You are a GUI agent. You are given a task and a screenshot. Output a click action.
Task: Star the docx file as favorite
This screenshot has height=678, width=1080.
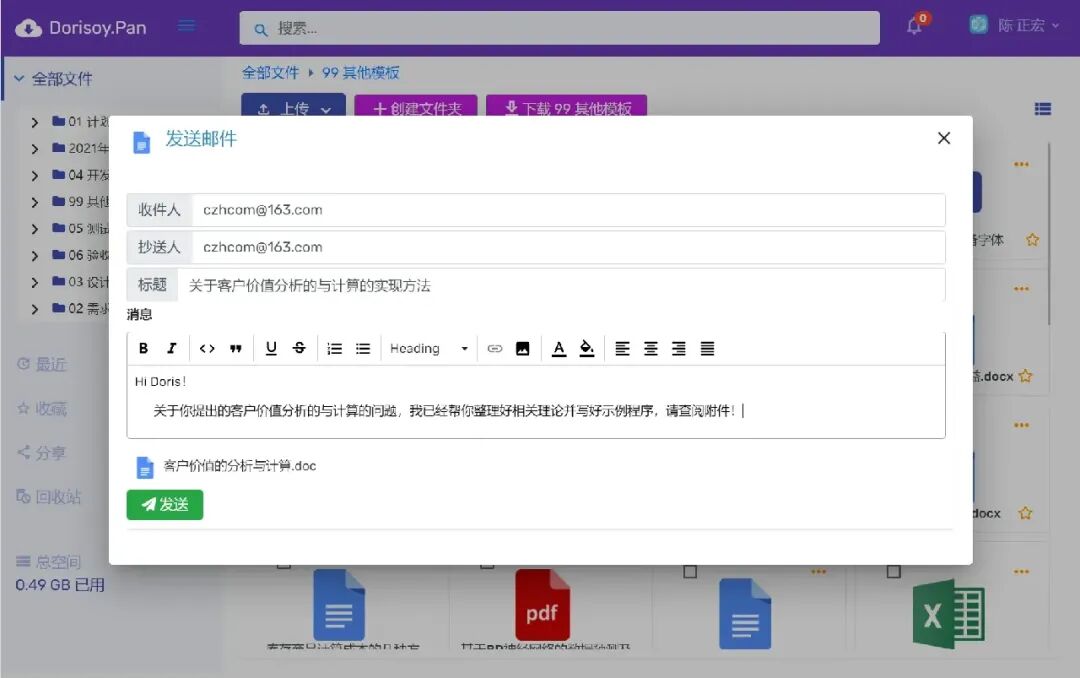click(x=1026, y=374)
